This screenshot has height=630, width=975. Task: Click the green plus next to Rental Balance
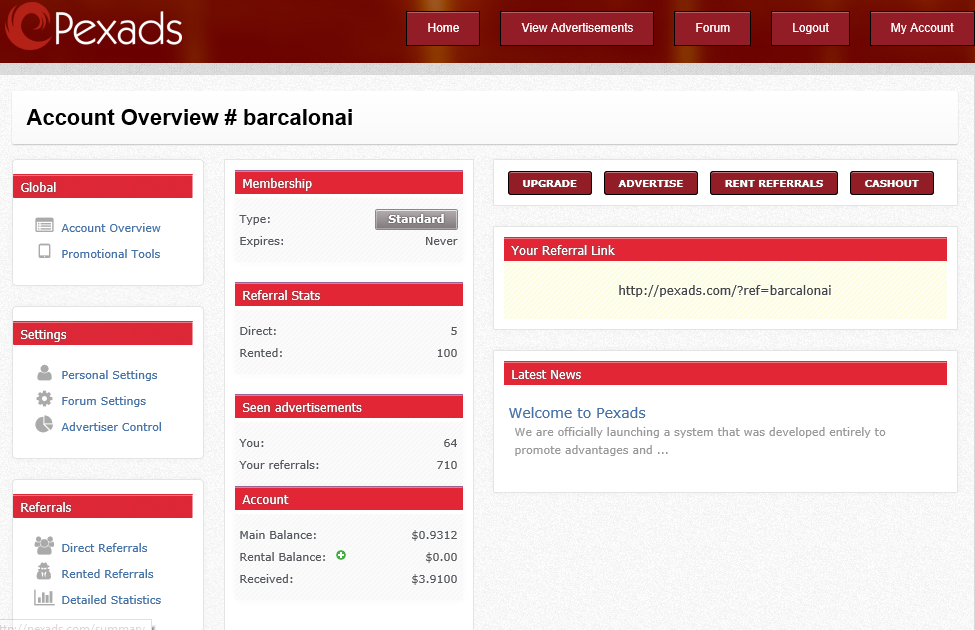click(341, 555)
